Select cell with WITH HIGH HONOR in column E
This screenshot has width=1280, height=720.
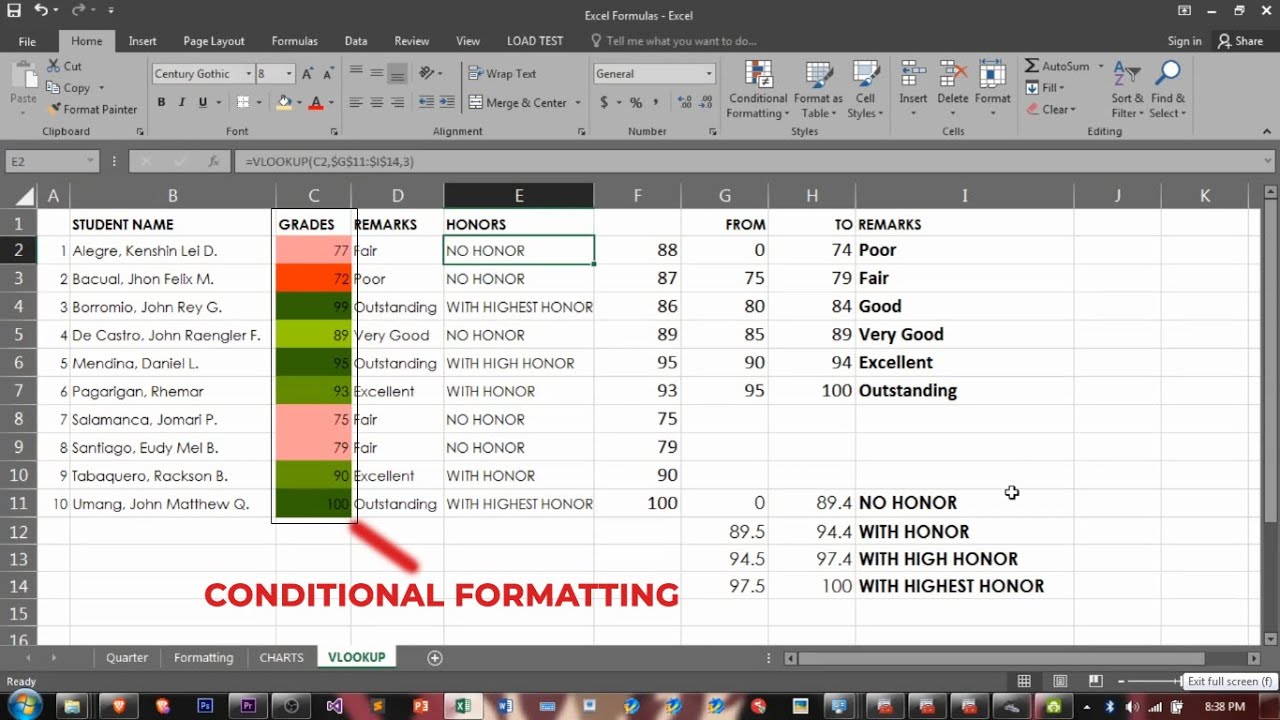point(518,363)
